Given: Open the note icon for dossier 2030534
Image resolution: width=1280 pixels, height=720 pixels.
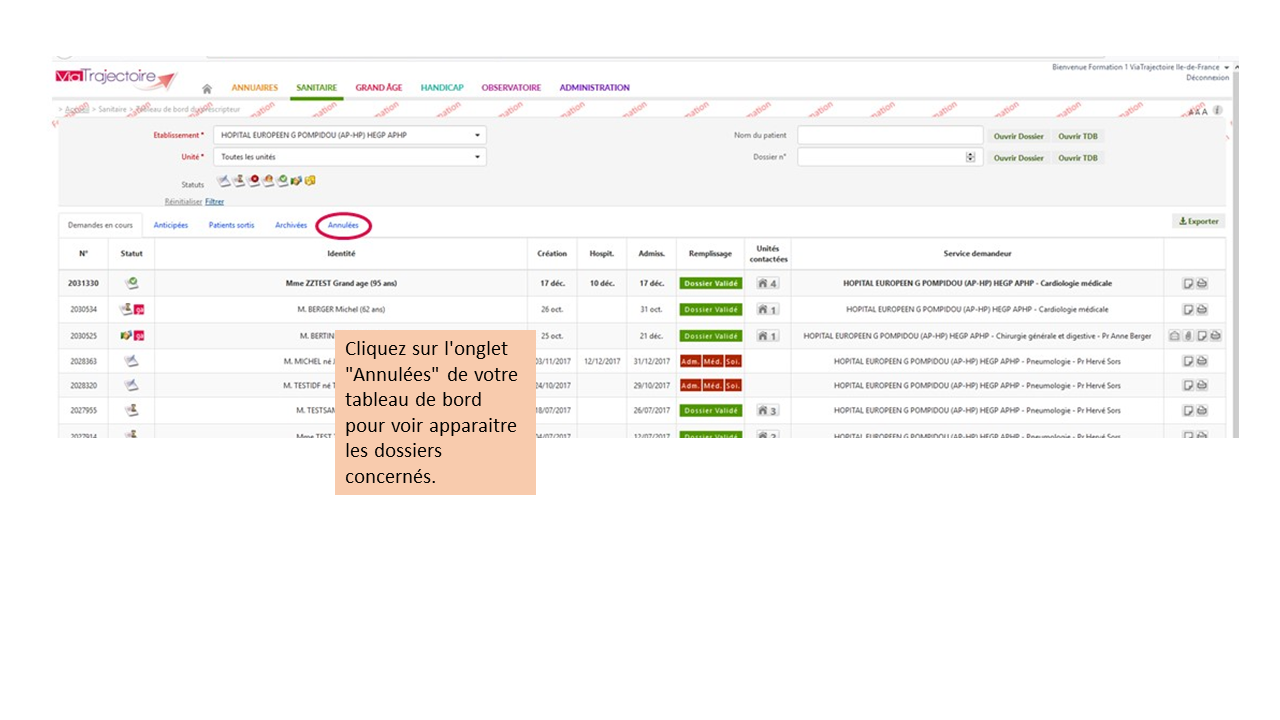Looking at the screenshot, I should pyautogui.click(x=1188, y=310).
